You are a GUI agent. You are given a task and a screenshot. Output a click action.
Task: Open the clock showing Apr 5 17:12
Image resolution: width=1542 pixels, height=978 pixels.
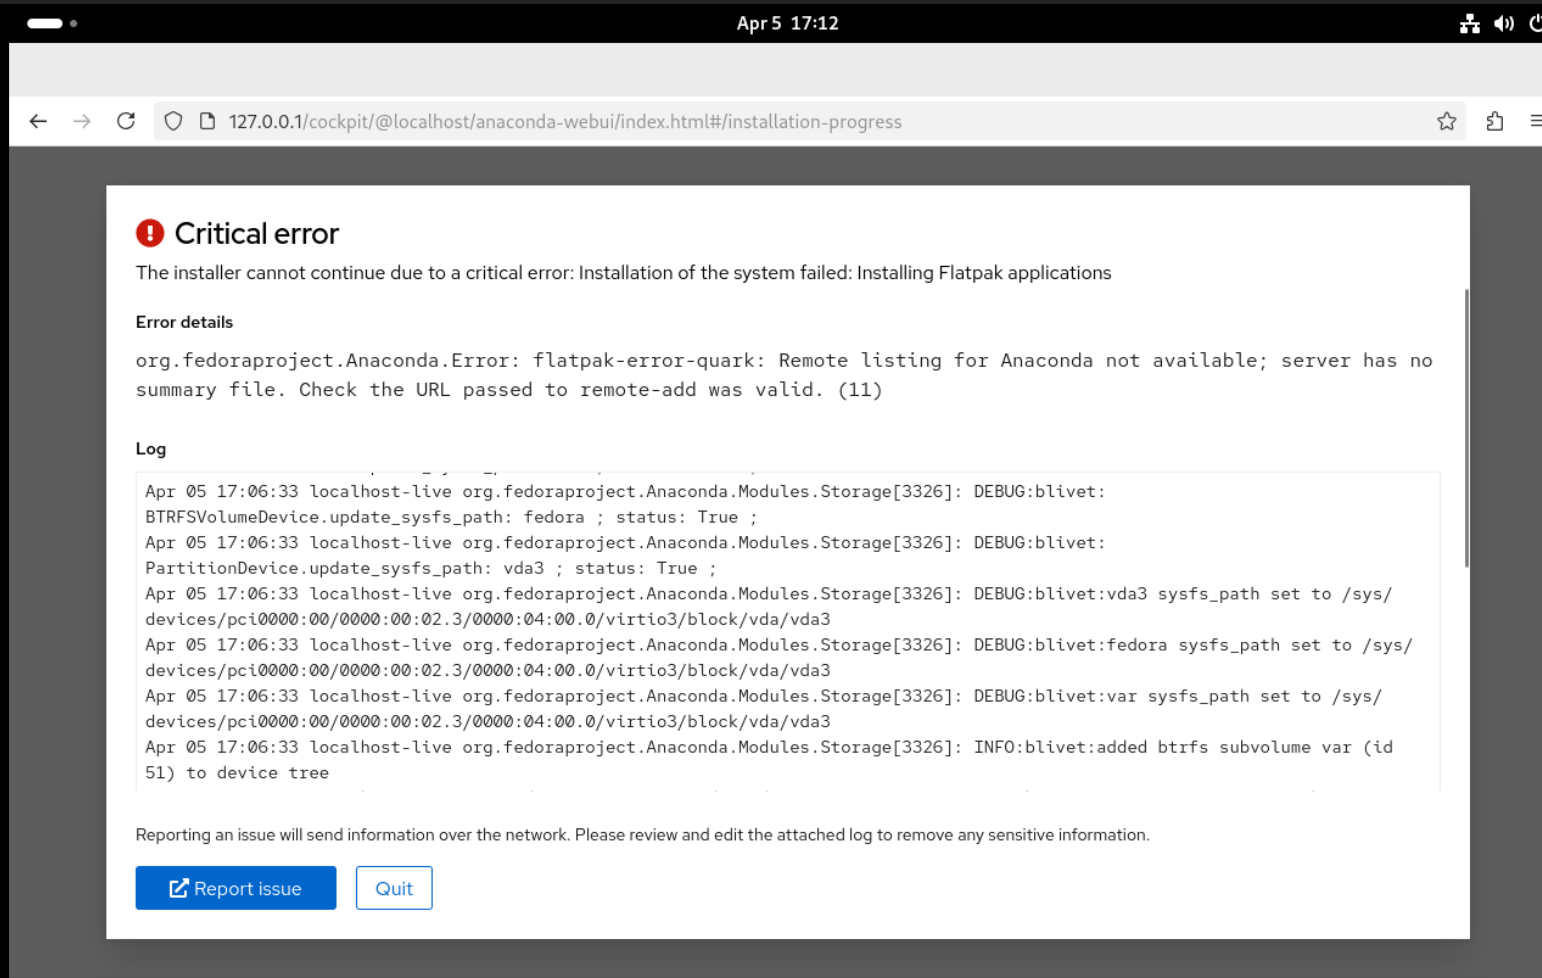pos(787,23)
